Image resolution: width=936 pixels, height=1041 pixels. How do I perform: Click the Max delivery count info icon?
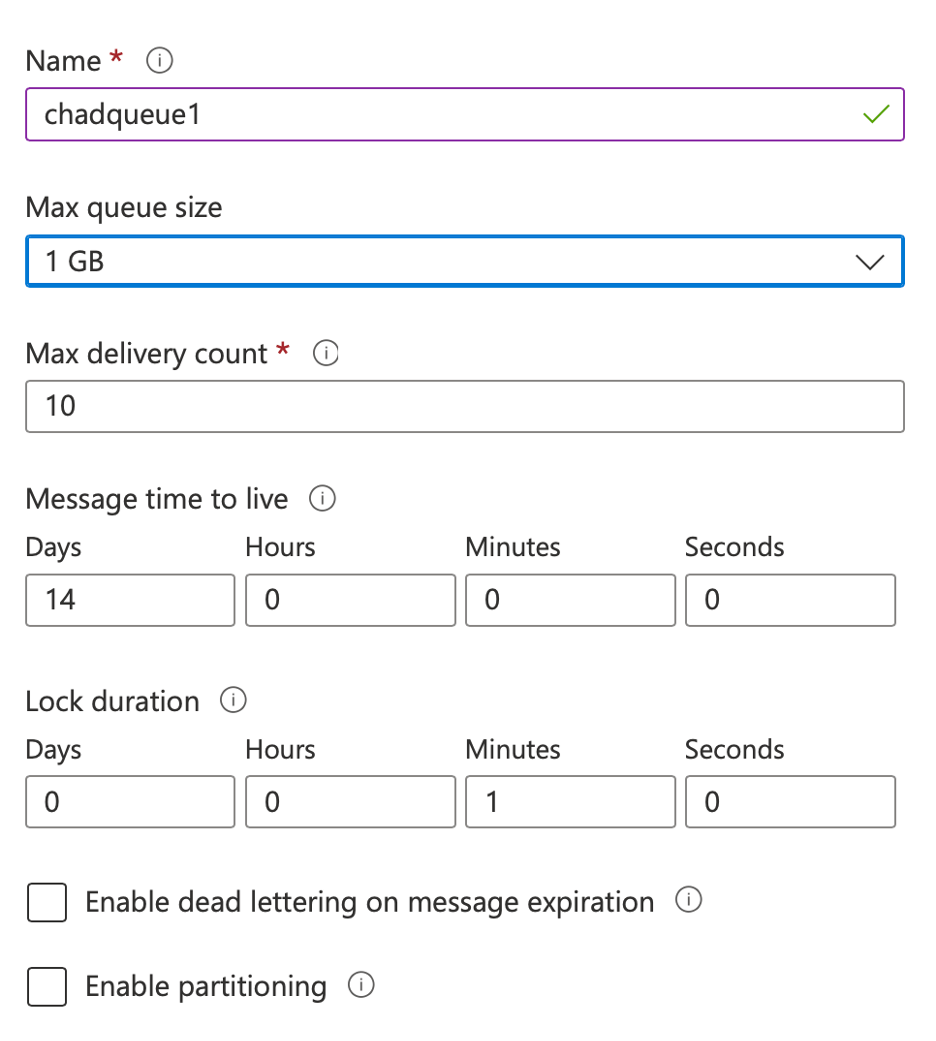click(326, 353)
